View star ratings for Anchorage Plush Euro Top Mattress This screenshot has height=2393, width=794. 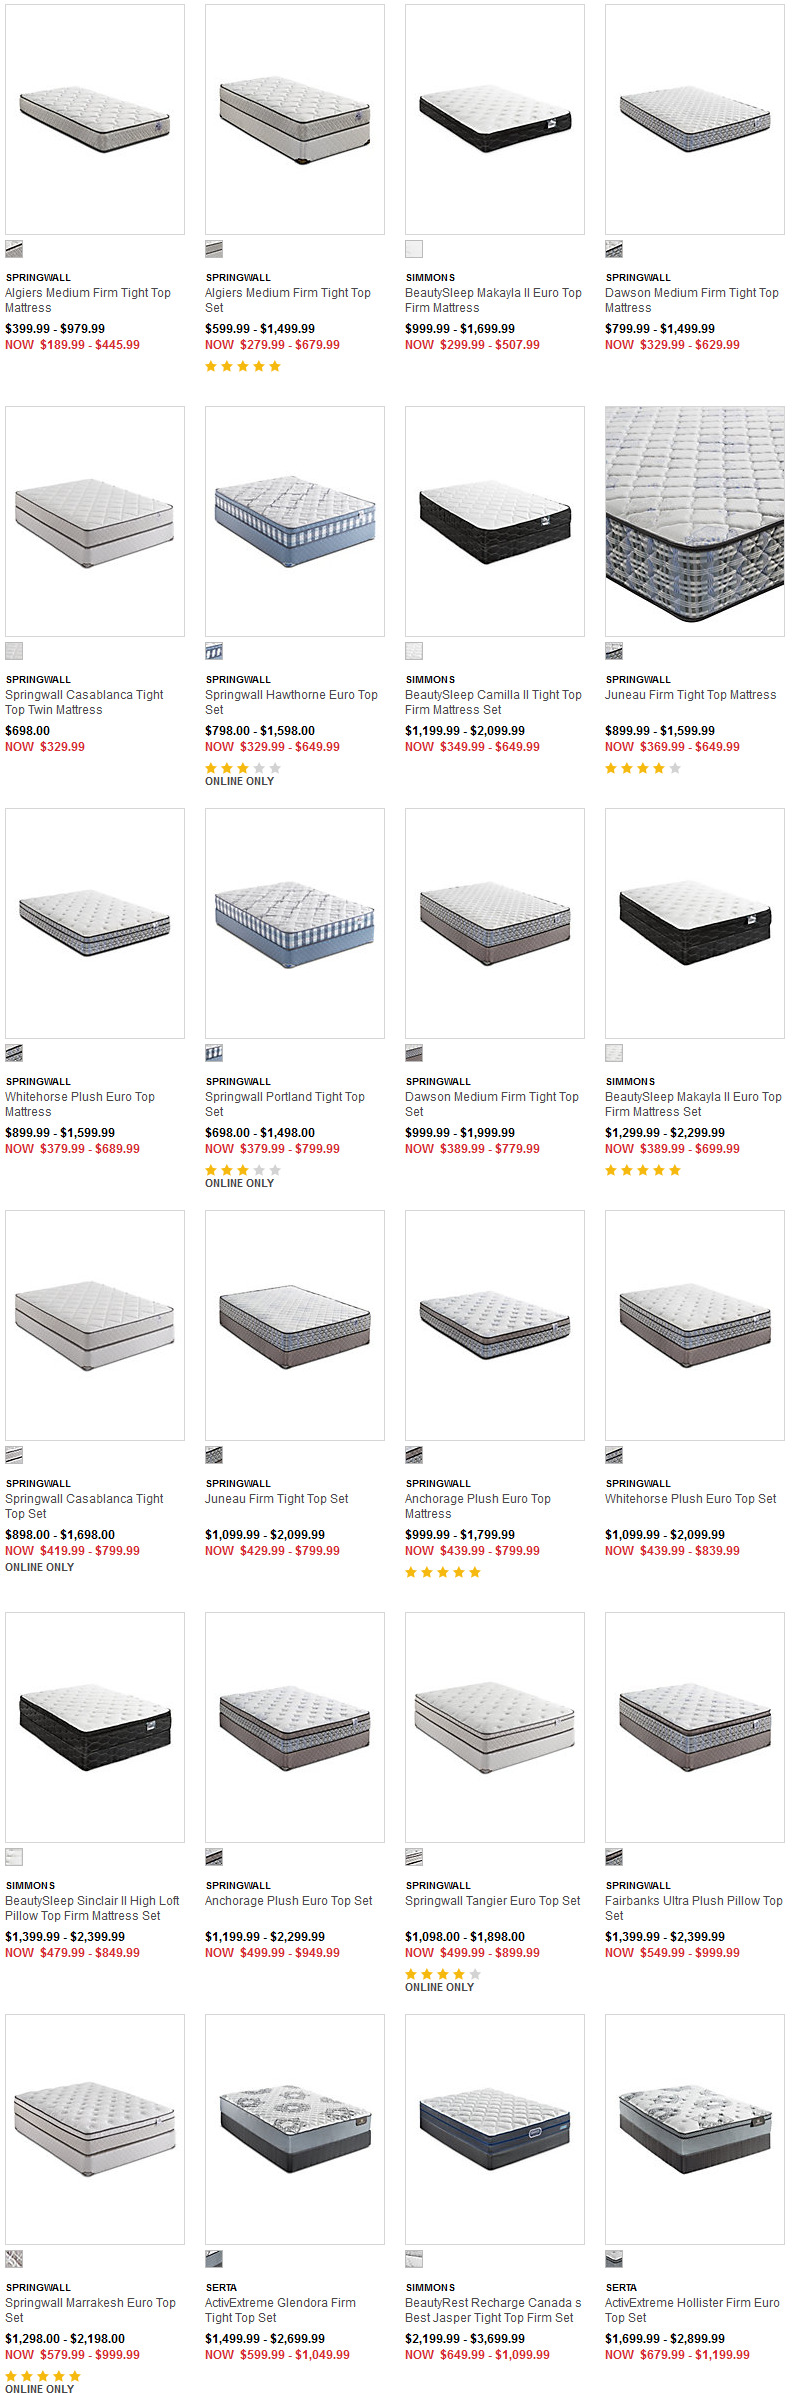443,1572
